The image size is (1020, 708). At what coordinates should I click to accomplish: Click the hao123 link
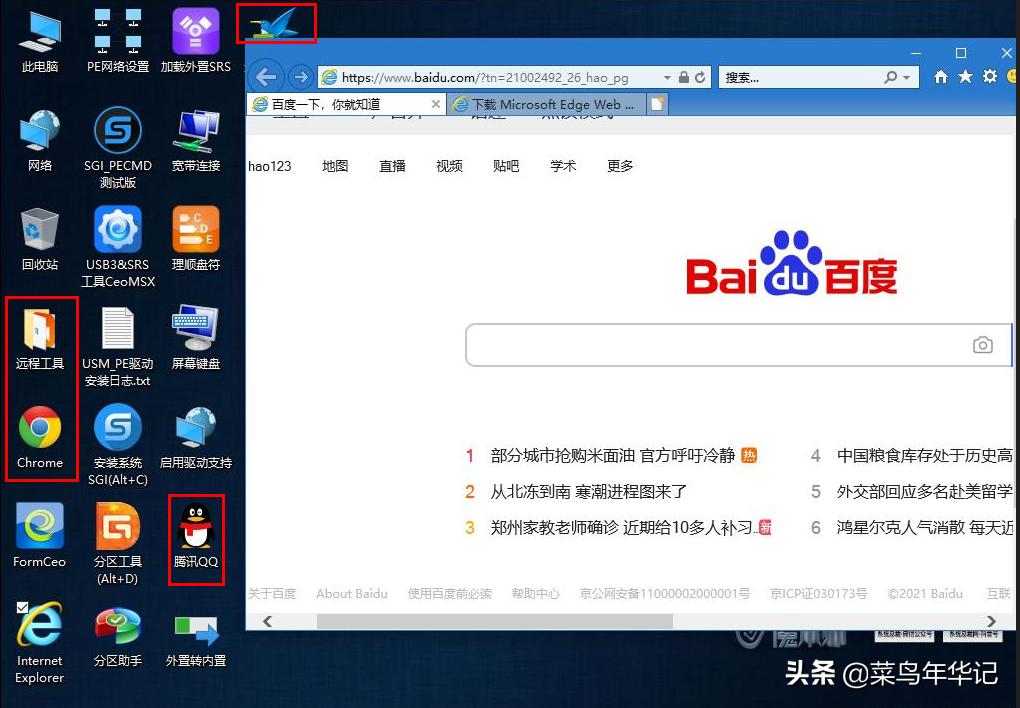click(x=269, y=166)
